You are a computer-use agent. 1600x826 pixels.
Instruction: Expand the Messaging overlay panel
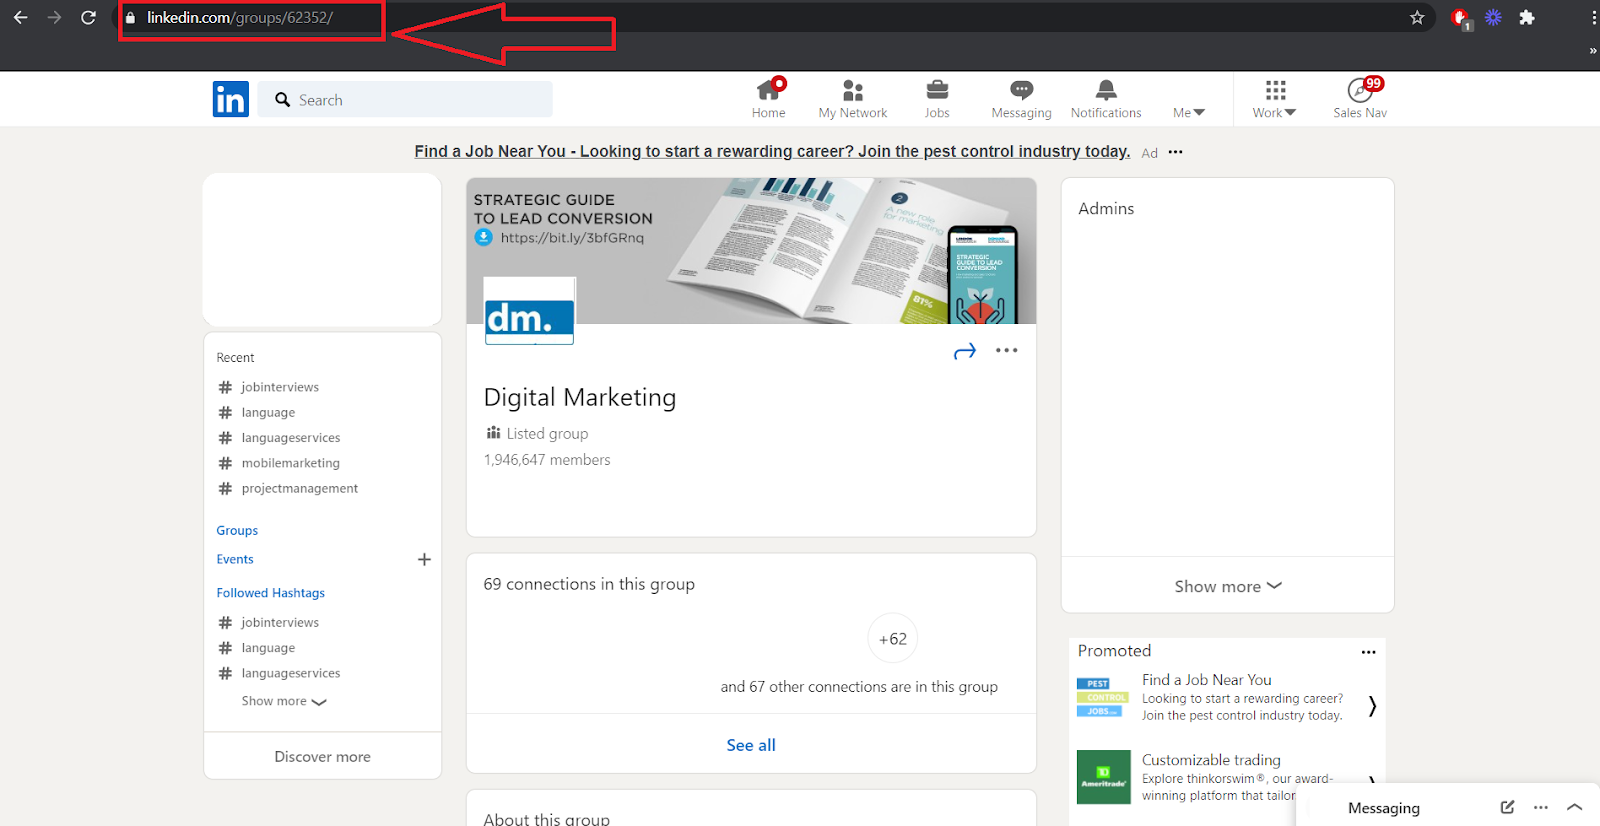tap(1575, 807)
